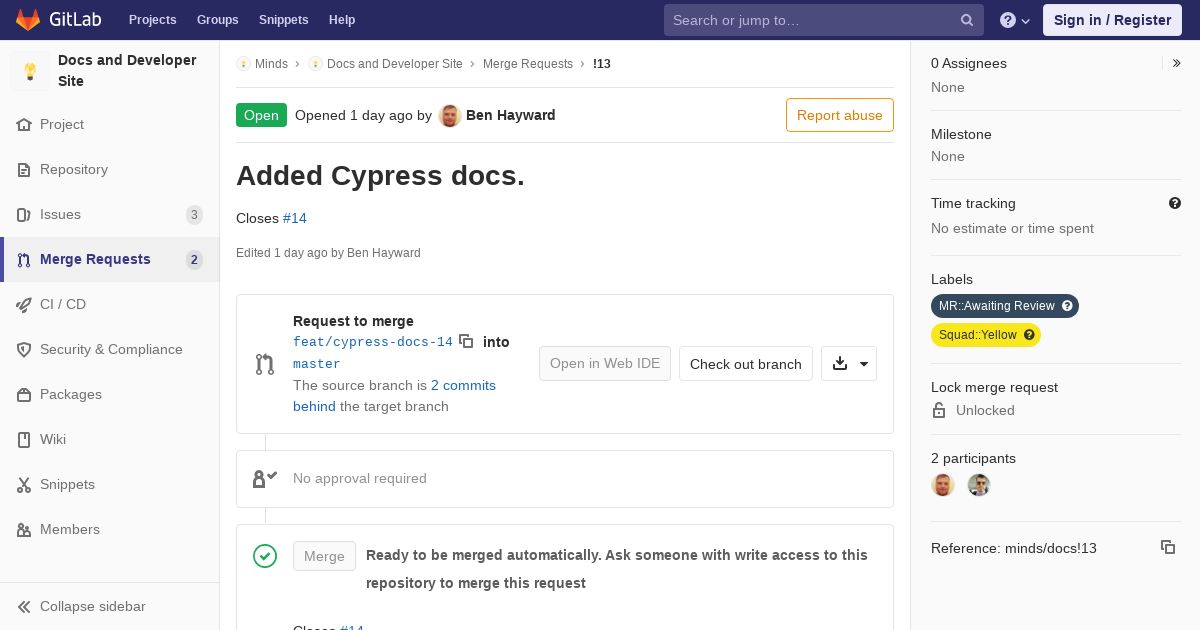Image resolution: width=1200 pixels, height=630 pixels.
Task: Click the Report abuse button
Action: click(x=839, y=115)
